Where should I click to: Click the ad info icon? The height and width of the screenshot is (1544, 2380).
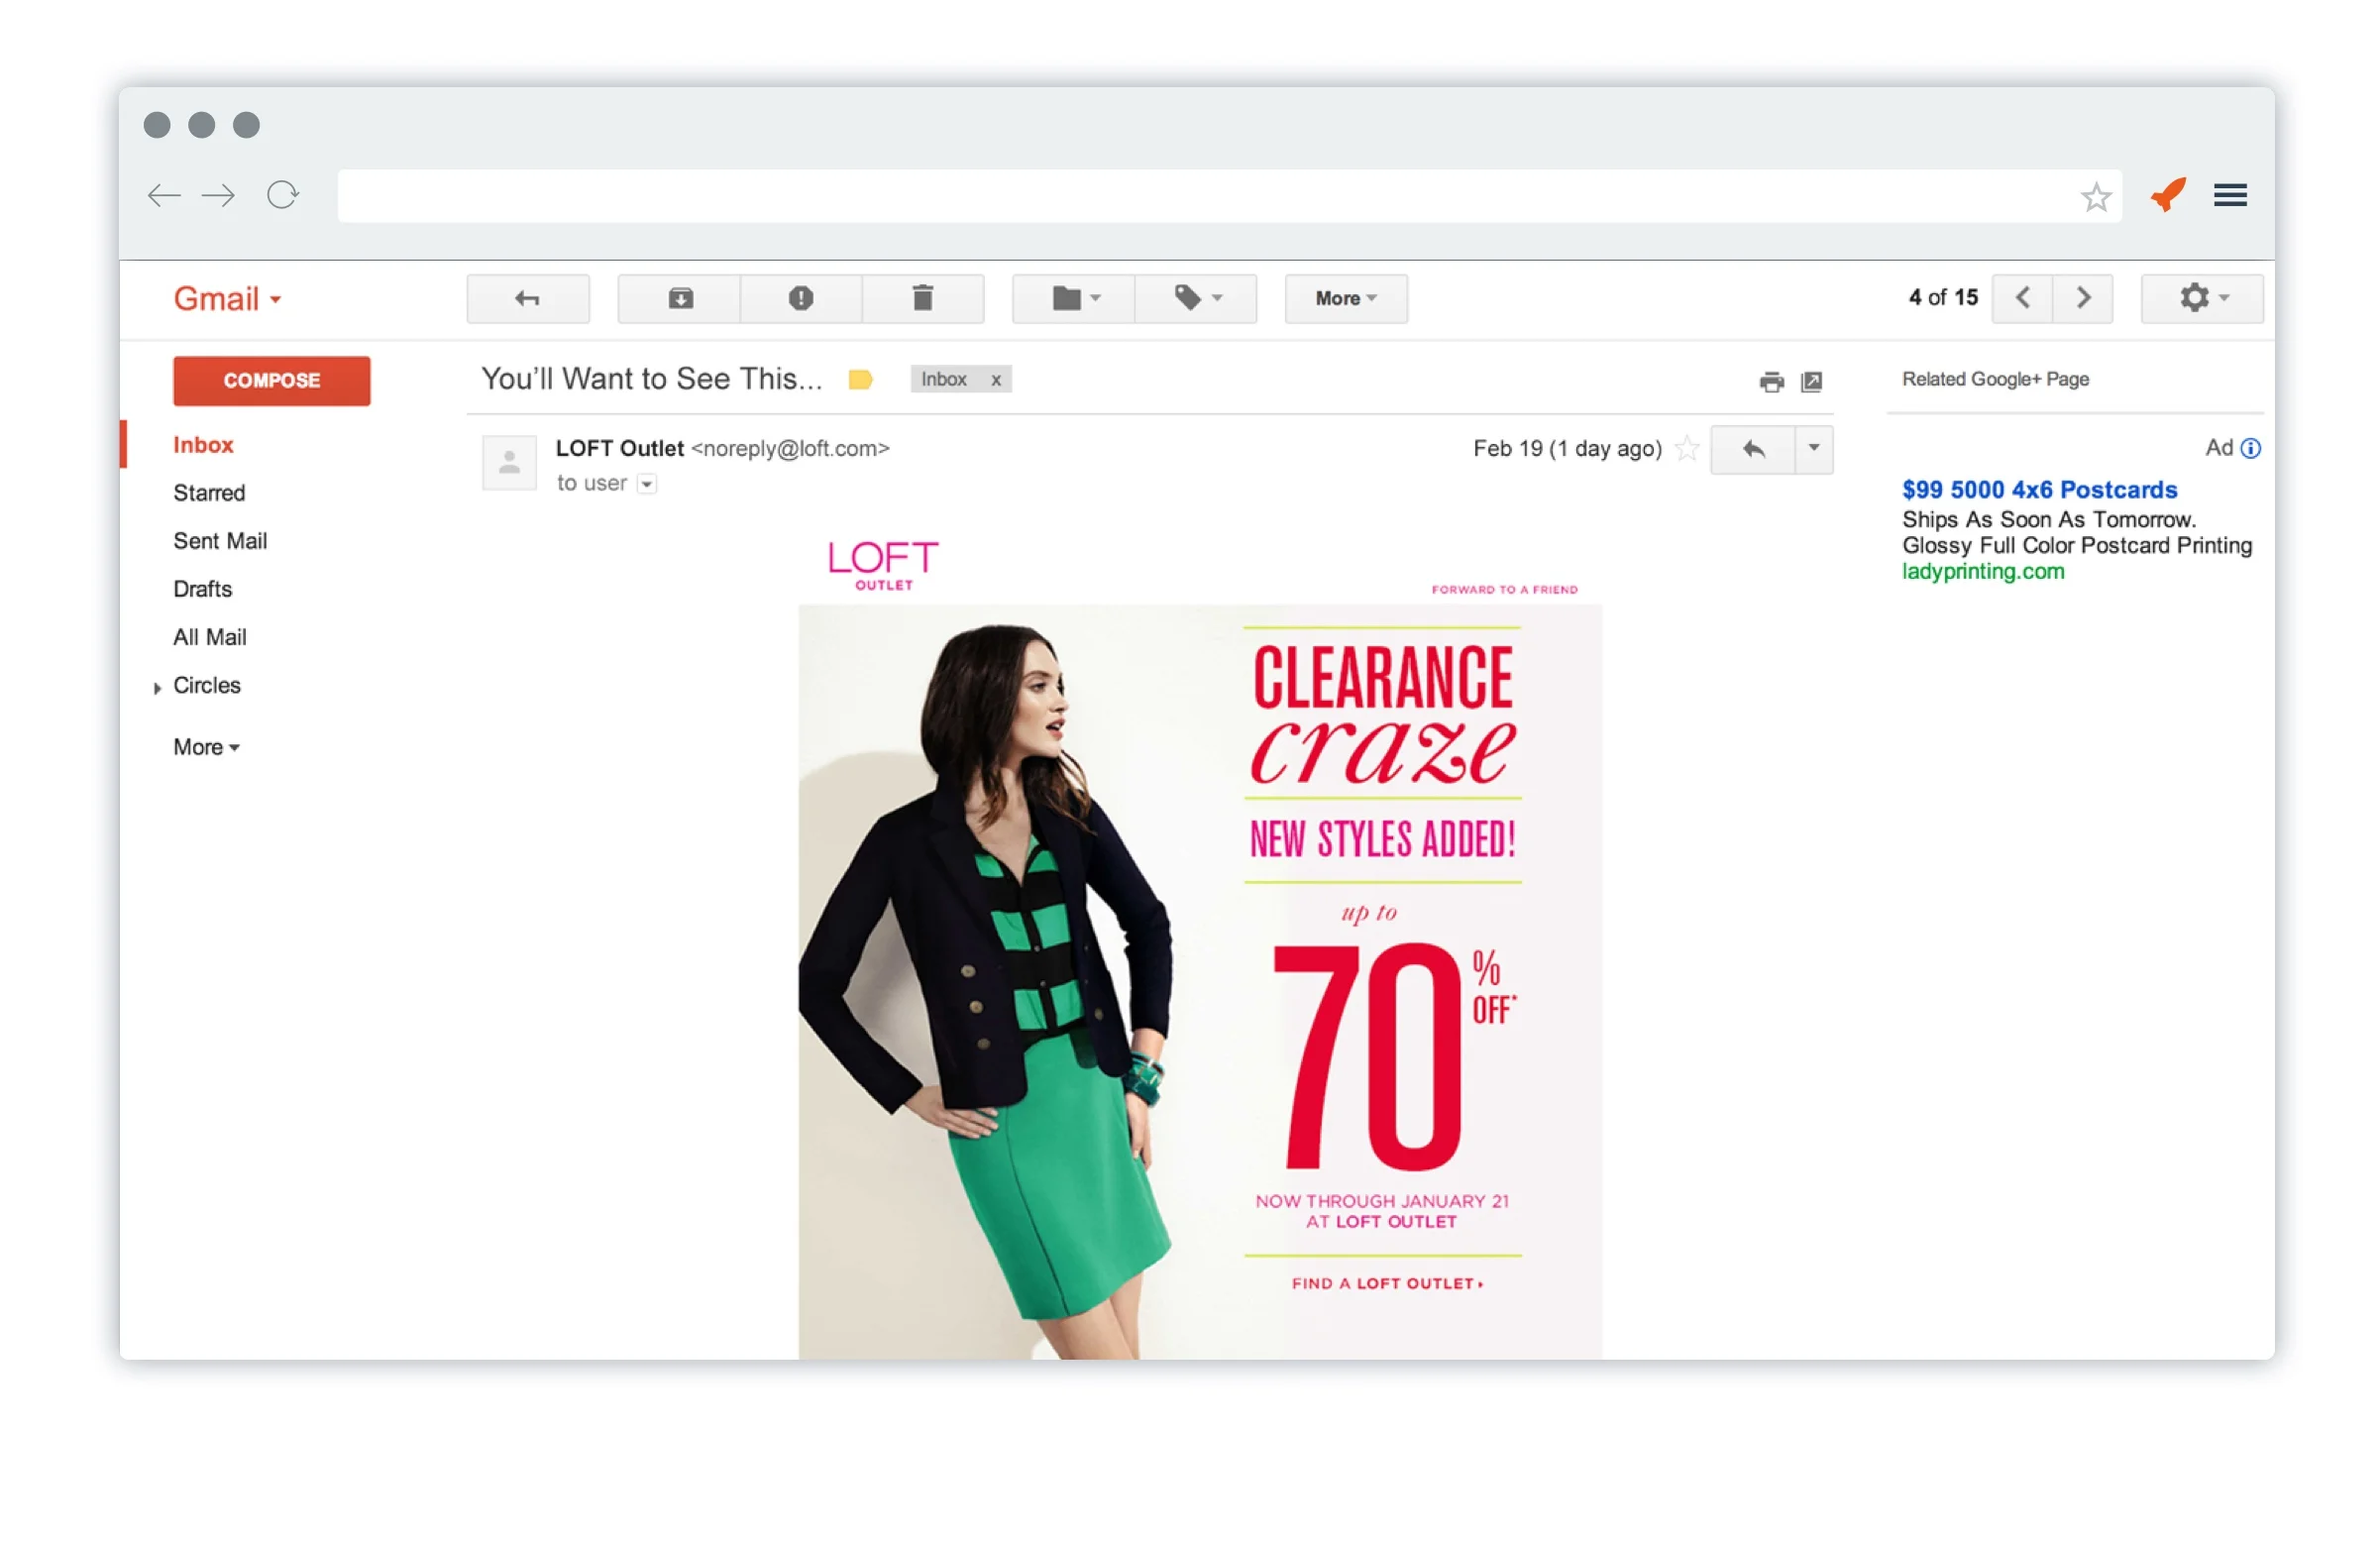click(x=2250, y=449)
